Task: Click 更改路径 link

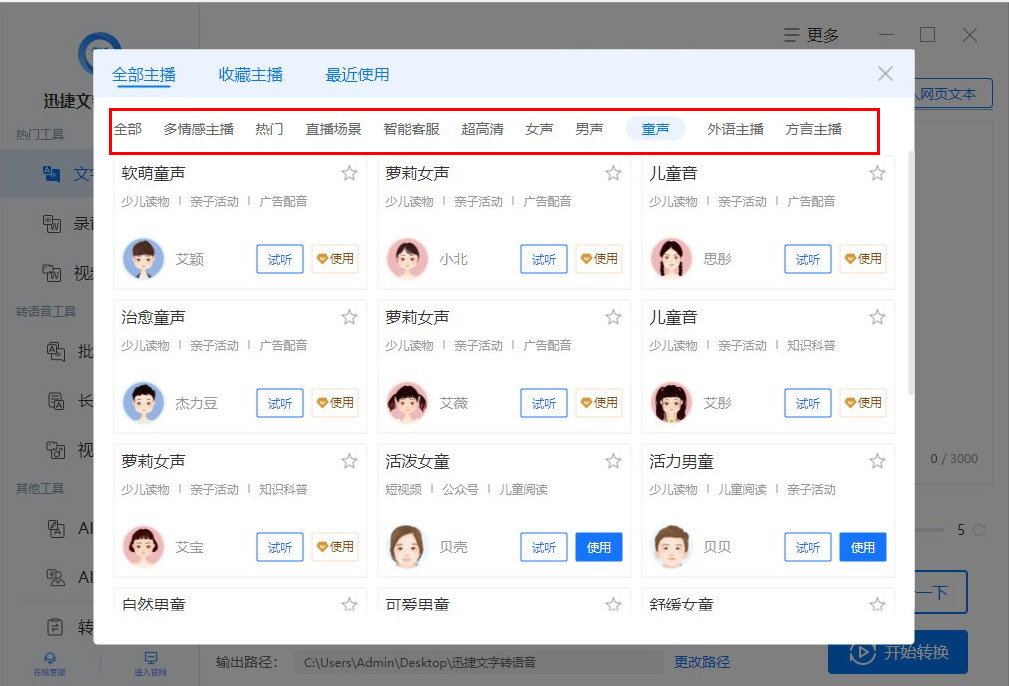Action: (x=701, y=662)
